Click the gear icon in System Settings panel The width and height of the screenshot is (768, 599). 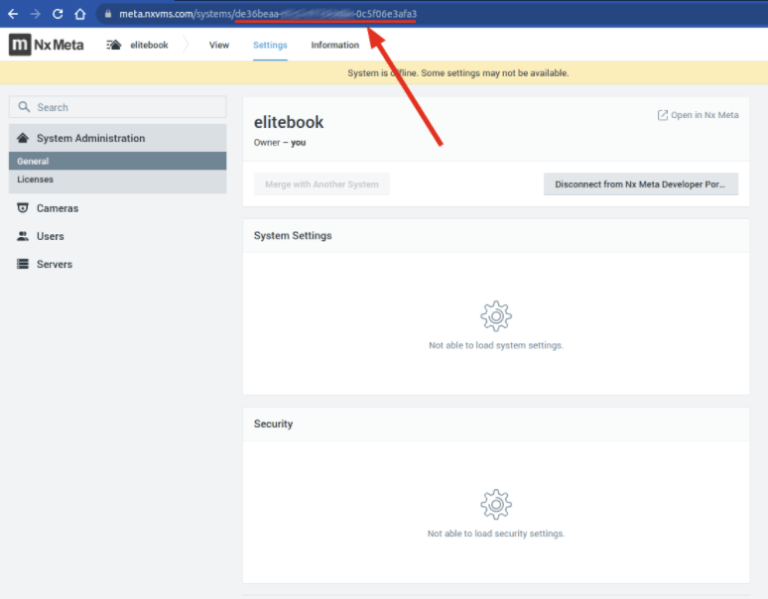point(496,316)
